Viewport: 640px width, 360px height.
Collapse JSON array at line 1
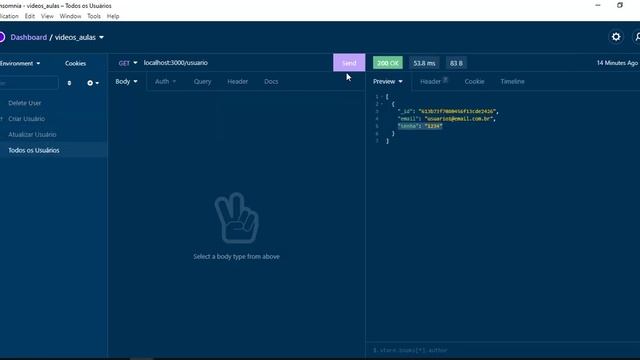tap(382, 97)
